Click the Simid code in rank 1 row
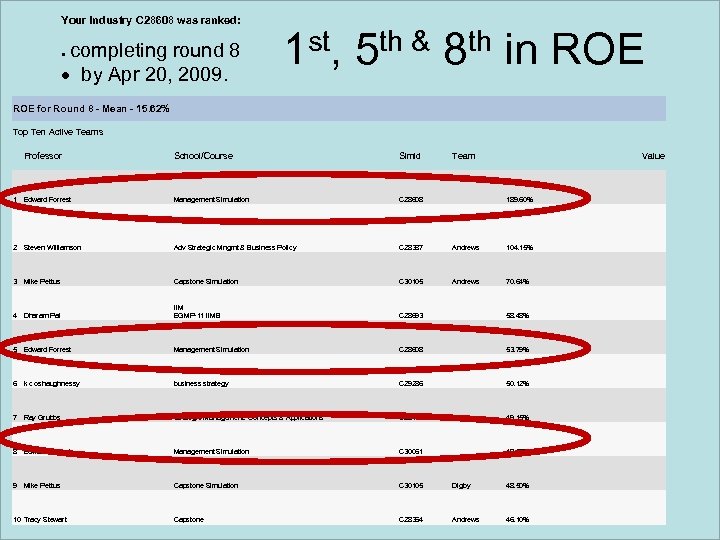The width and height of the screenshot is (720, 540). click(411, 200)
